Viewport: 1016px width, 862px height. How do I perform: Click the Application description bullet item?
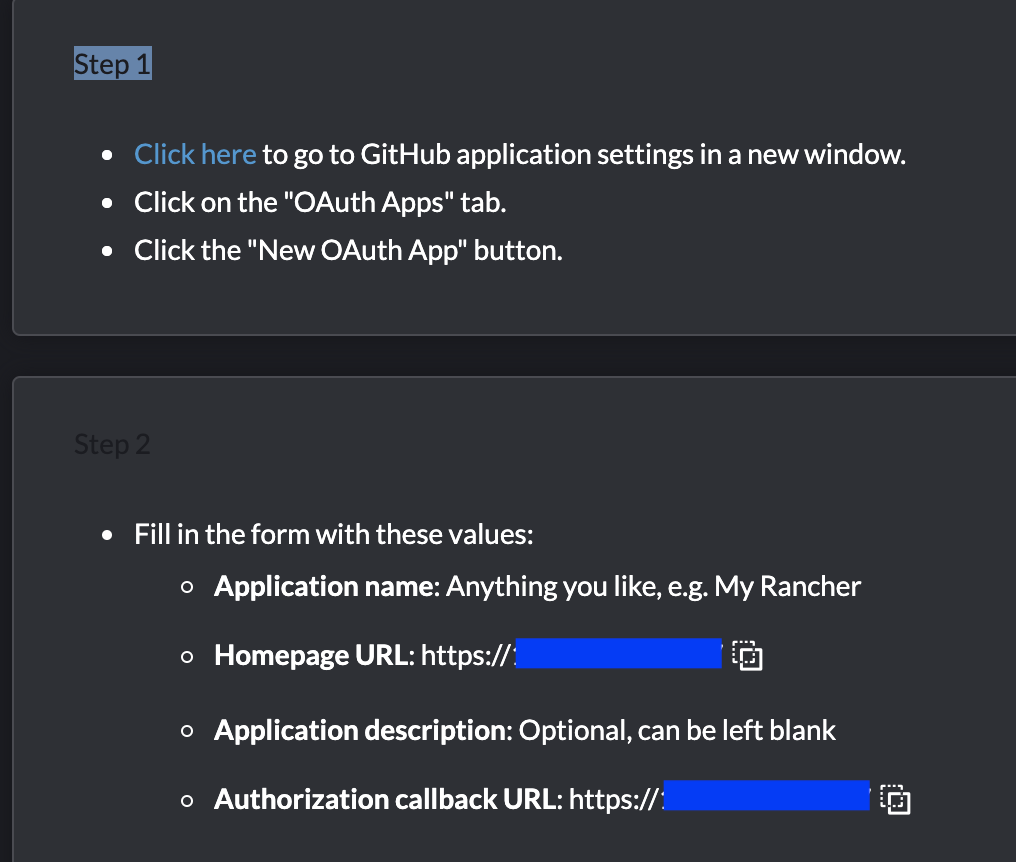[524, 730]
